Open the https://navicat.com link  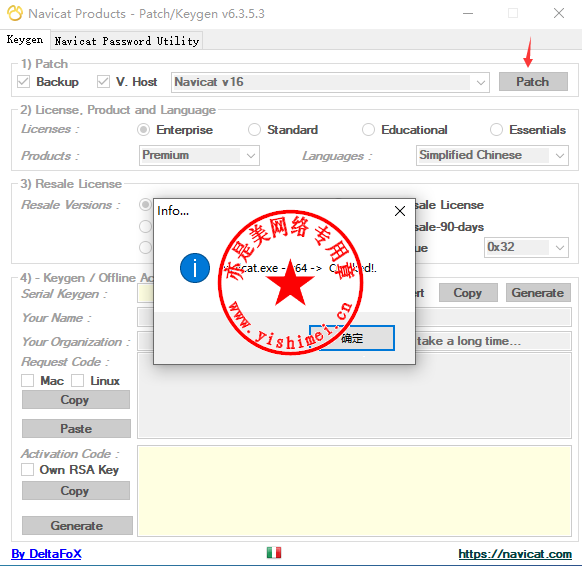pos(515,554)
